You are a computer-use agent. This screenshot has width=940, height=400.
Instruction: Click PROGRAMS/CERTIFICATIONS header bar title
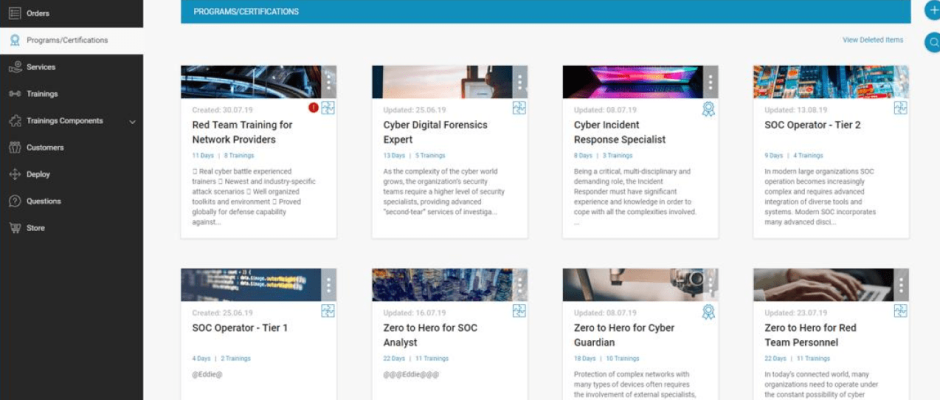(246, 11)
